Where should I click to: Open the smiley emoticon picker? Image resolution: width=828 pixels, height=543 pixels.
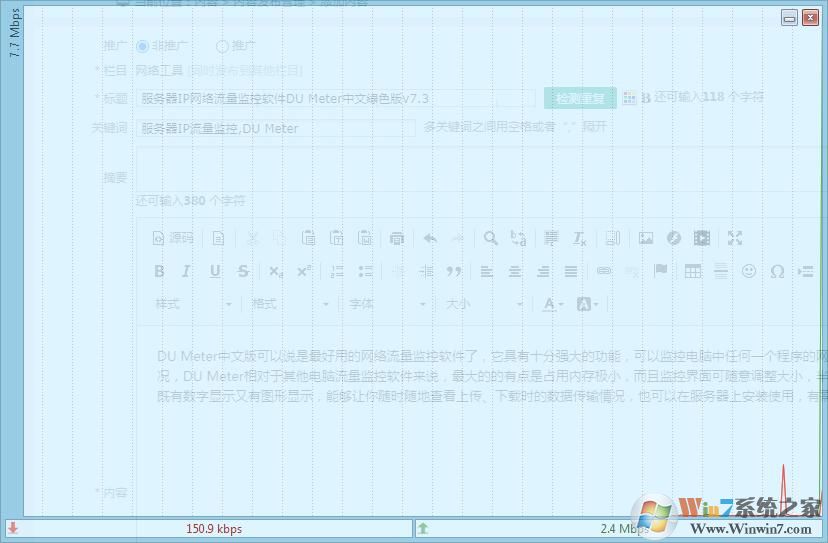749,272
